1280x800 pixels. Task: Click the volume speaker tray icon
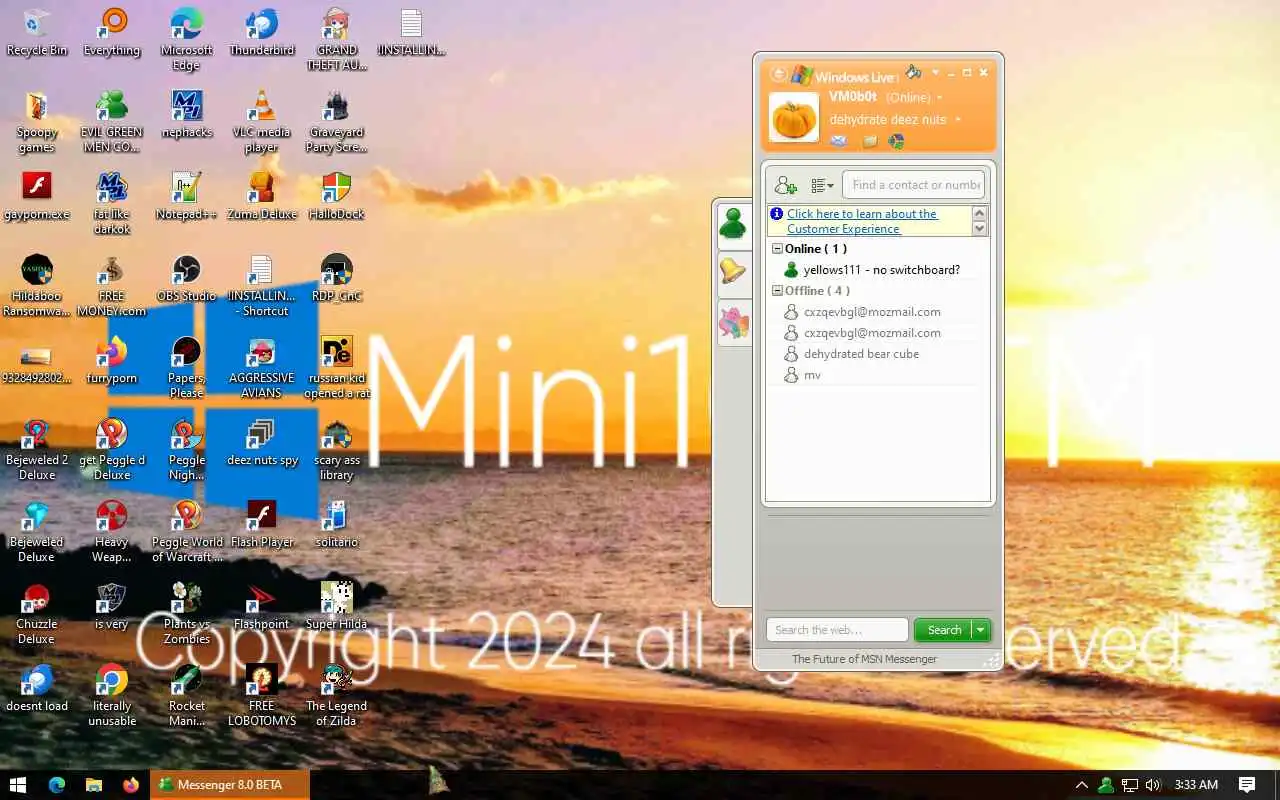(x=1153, y=785)
